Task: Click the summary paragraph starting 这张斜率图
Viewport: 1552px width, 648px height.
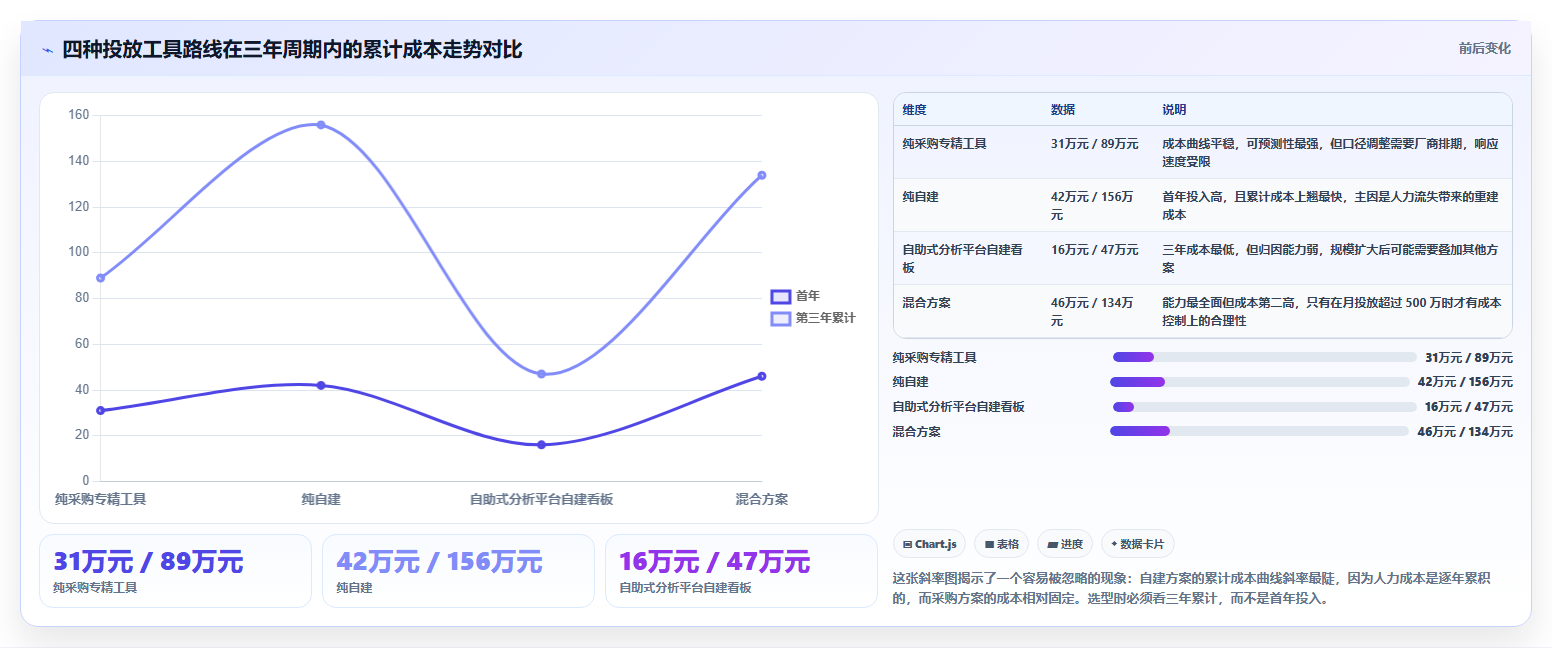Action: click(1200, 589)
